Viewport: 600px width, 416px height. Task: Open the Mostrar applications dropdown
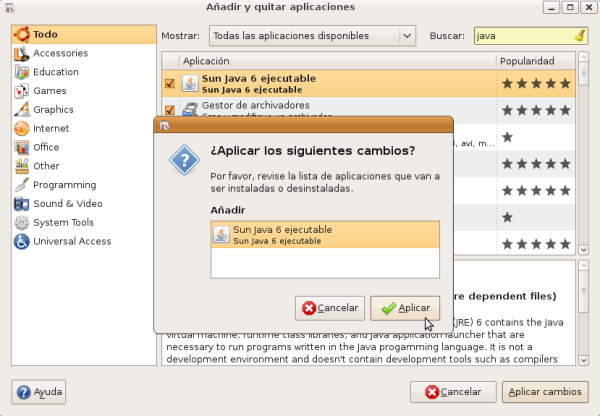pyautogui.click(x=312, y=36)
